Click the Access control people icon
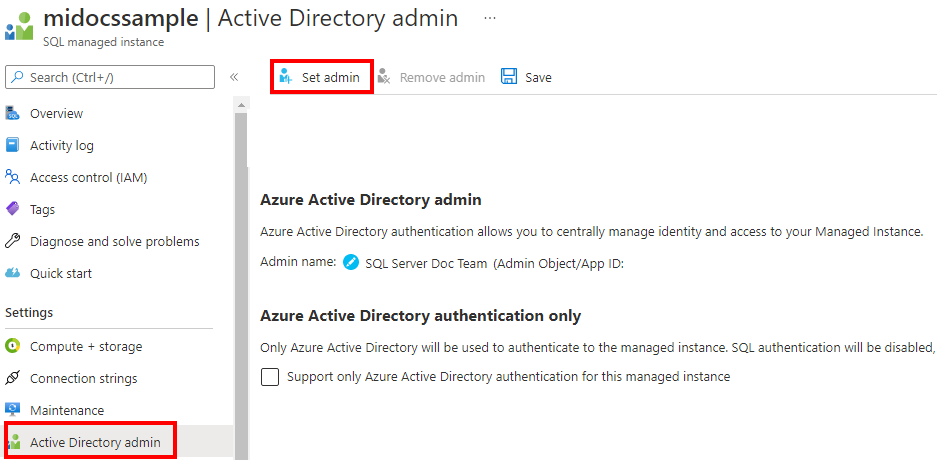This screenshot has height=460, width=937. (13, 177)
